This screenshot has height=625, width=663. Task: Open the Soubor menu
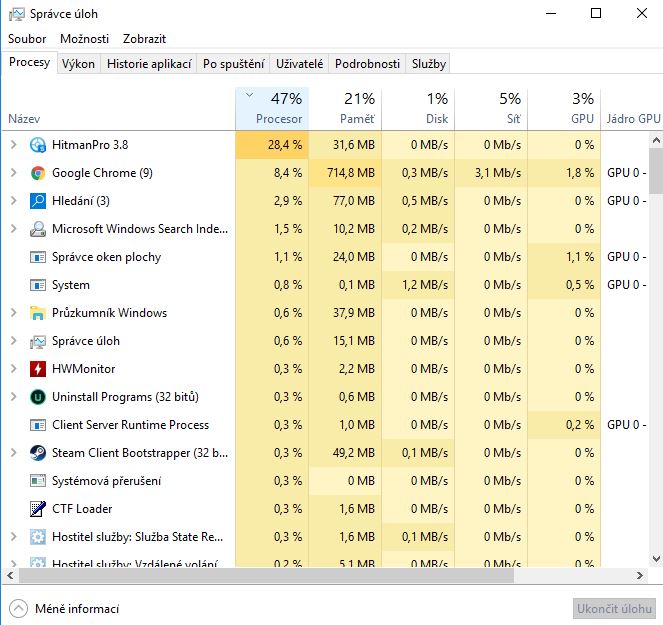click(27, 39)
